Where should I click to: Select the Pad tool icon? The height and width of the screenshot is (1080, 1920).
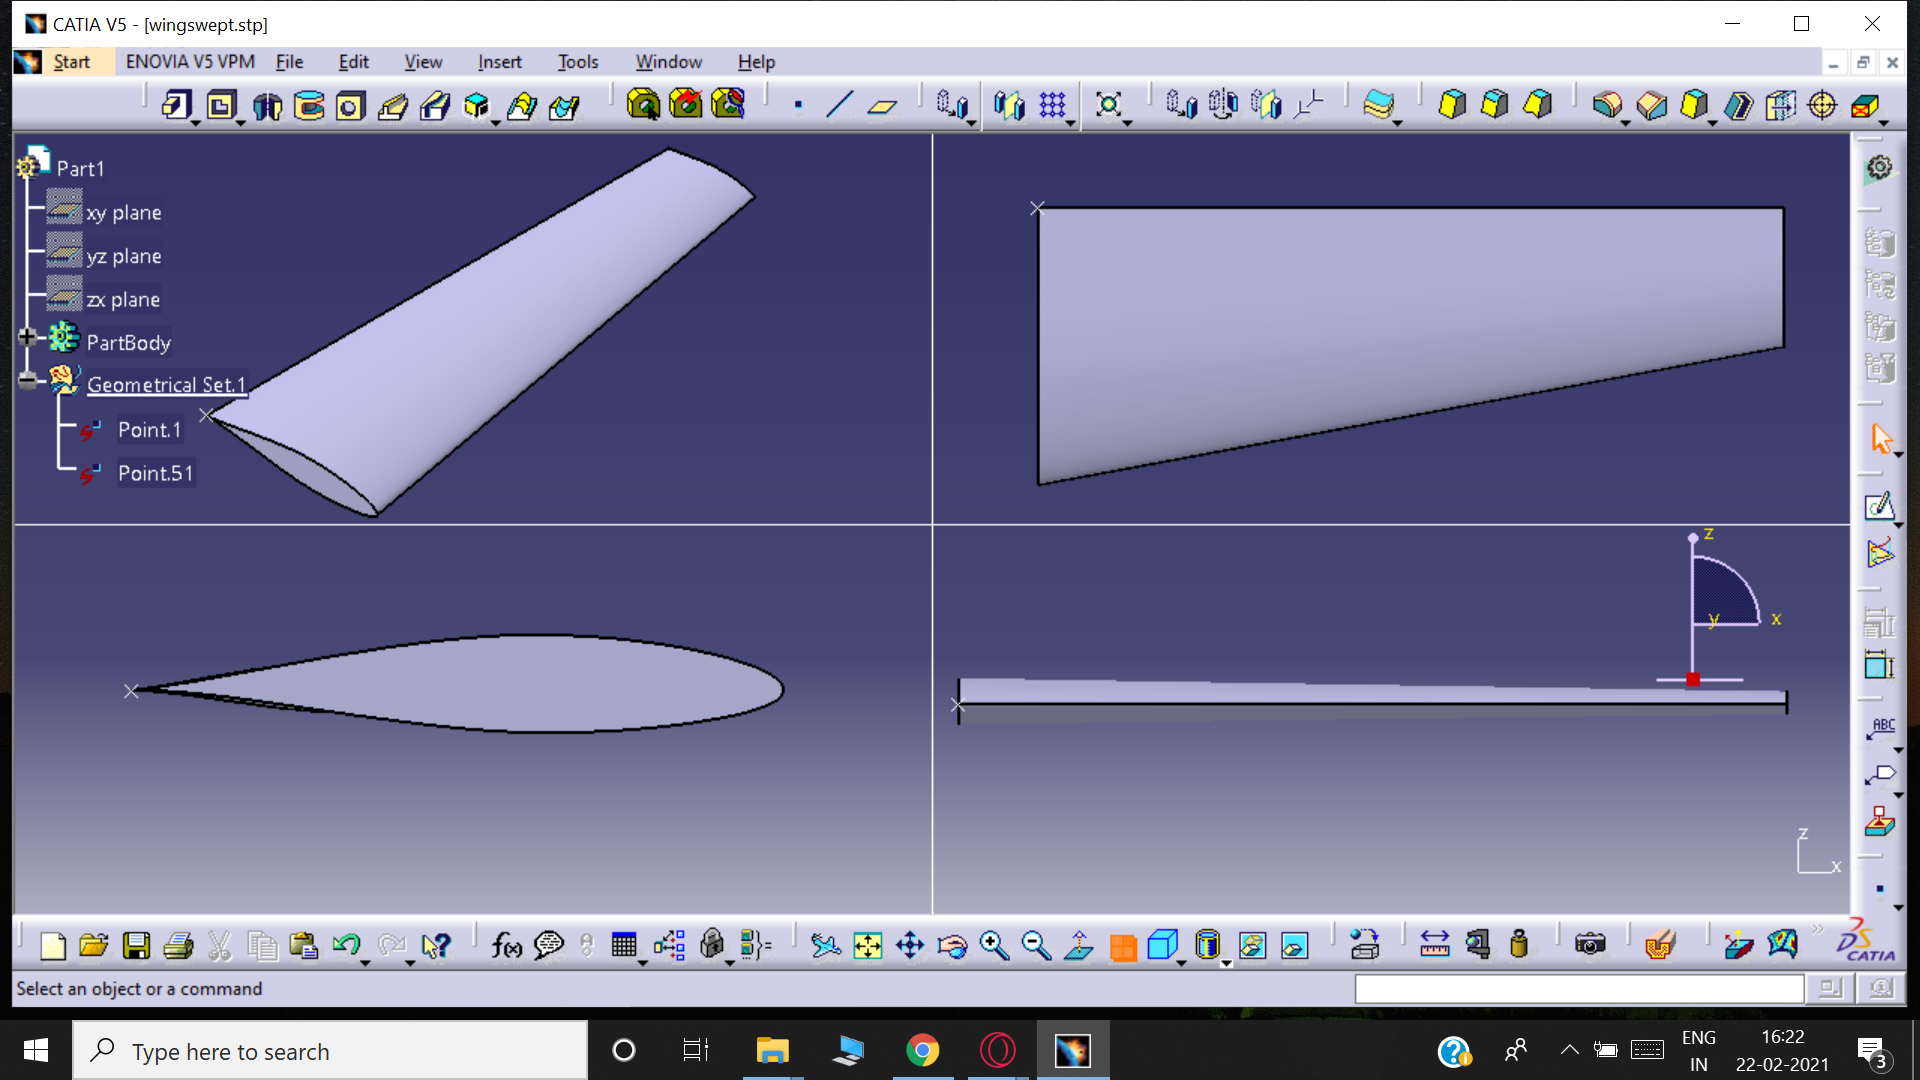(x=176, y=105)
